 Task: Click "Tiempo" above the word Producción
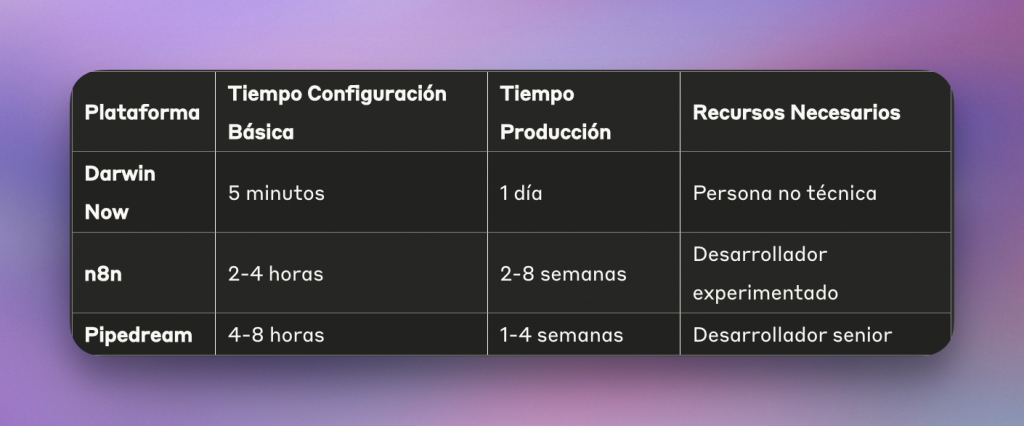tap(537, 94)
